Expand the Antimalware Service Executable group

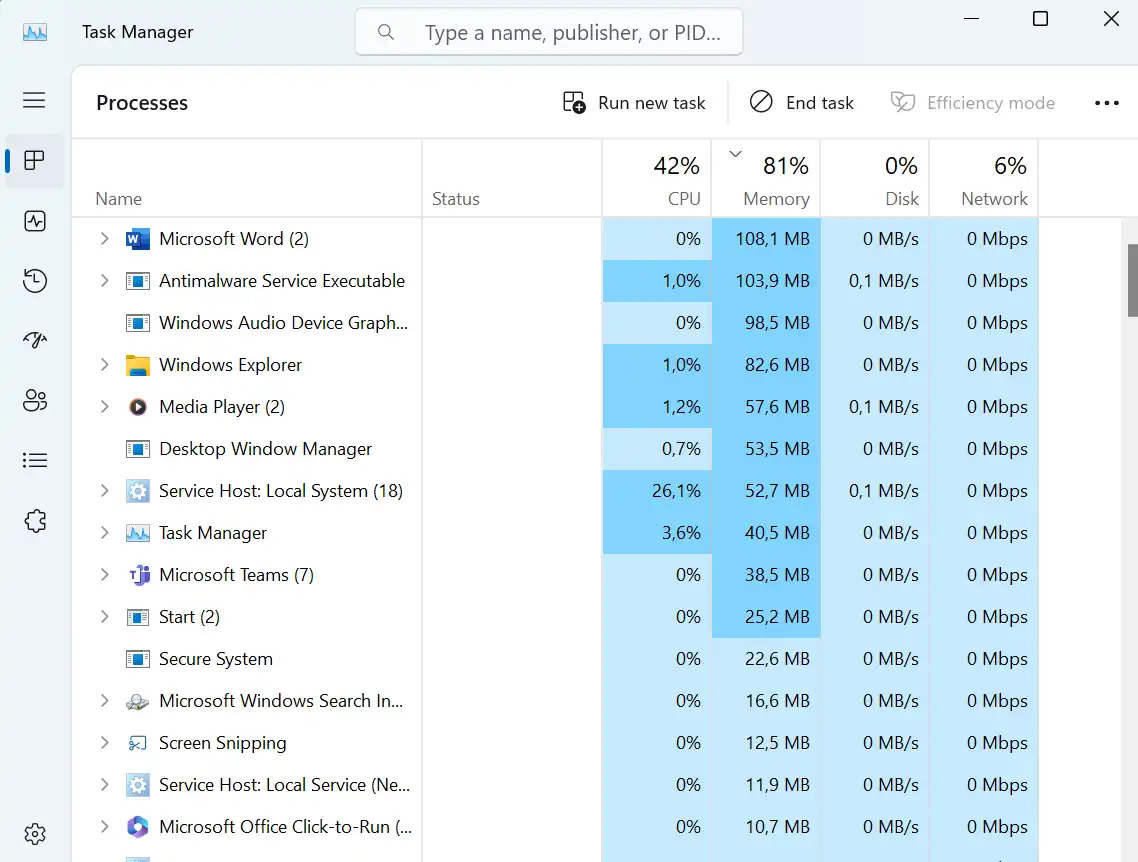pyautogui.click(x=105, y=281)
